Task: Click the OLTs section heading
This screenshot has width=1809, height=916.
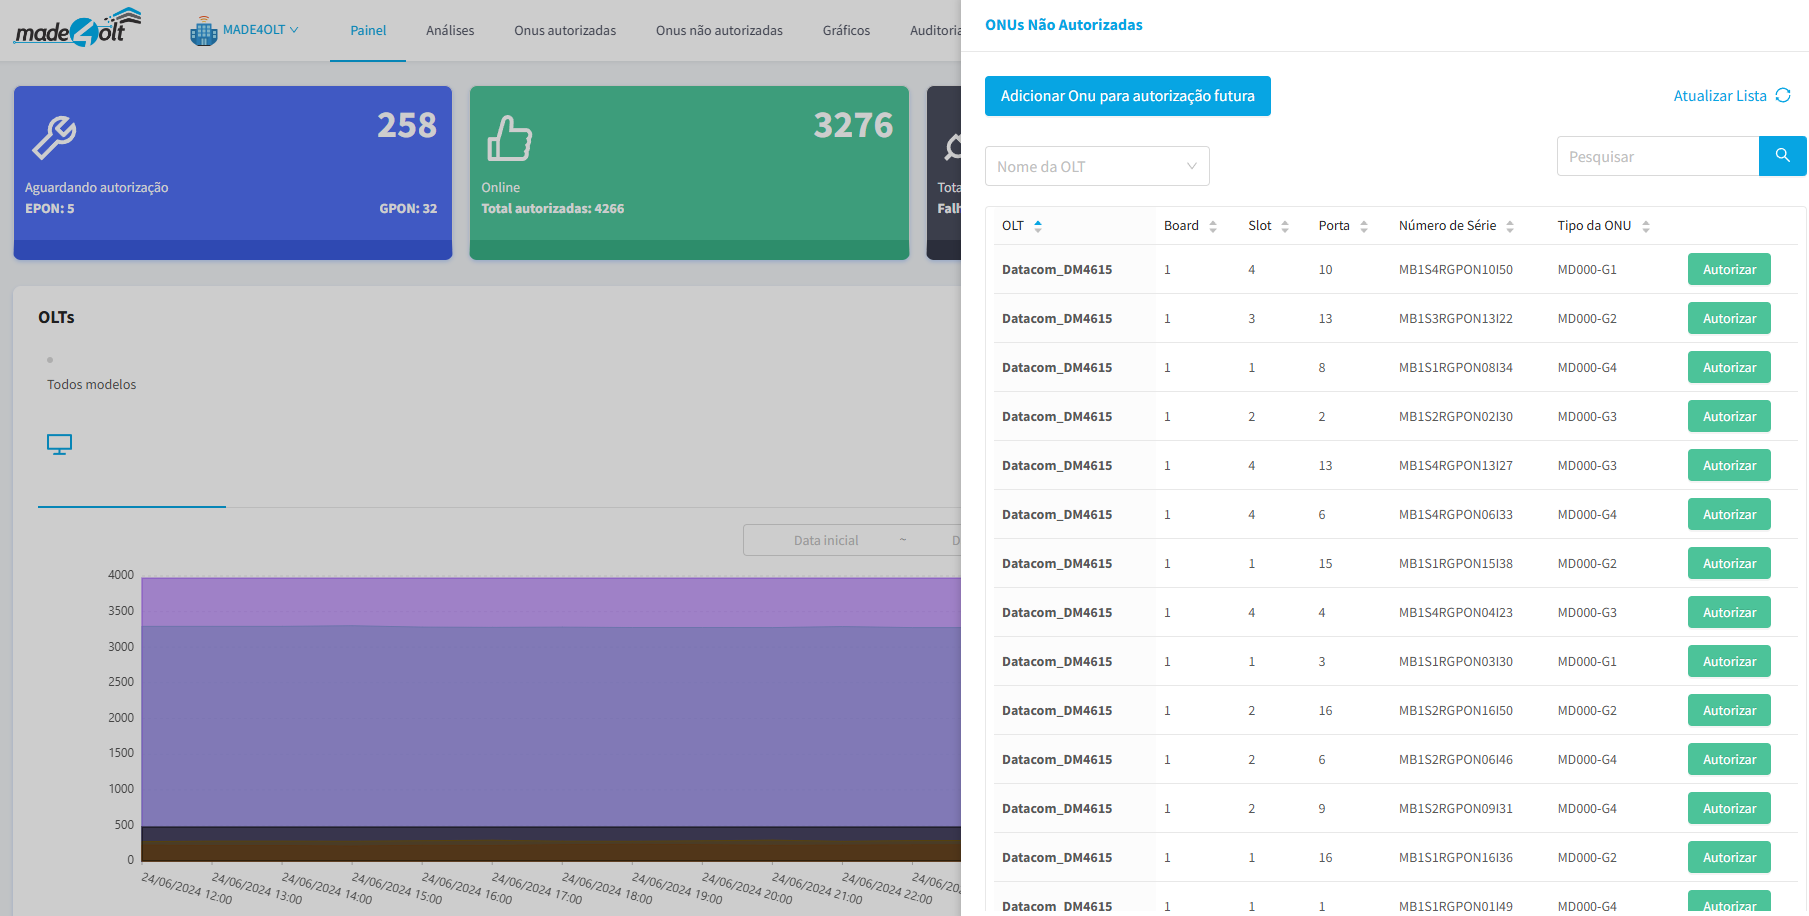Action: click(56, 317)
